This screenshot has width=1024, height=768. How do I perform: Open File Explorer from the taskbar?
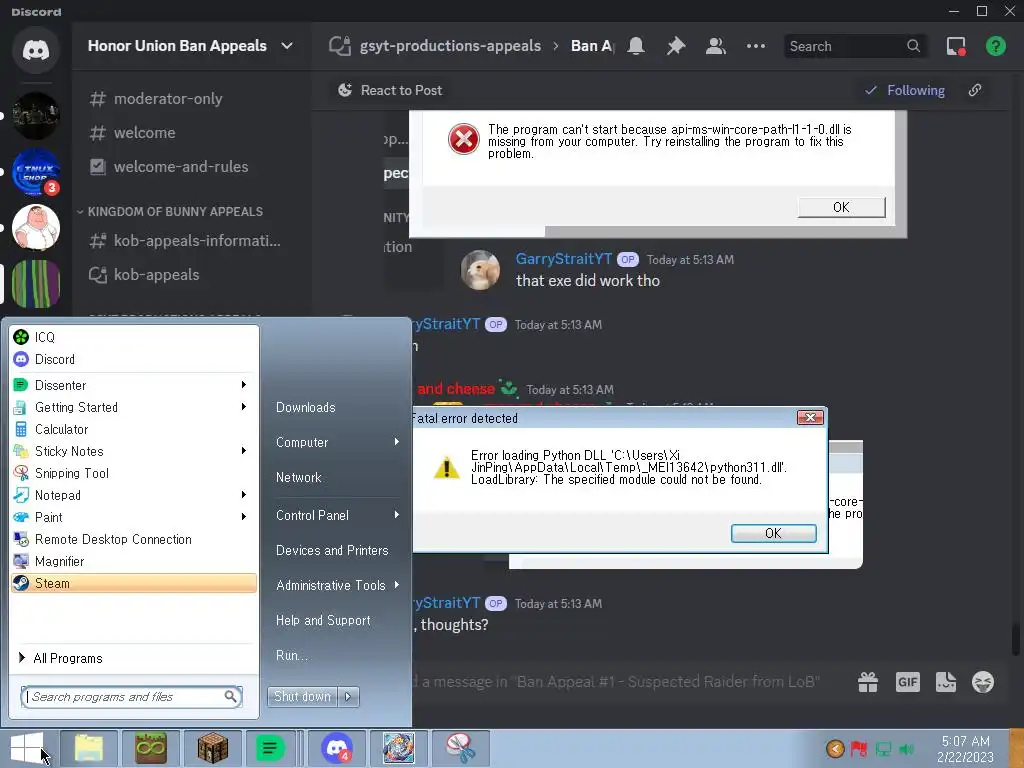coord(89,748)
